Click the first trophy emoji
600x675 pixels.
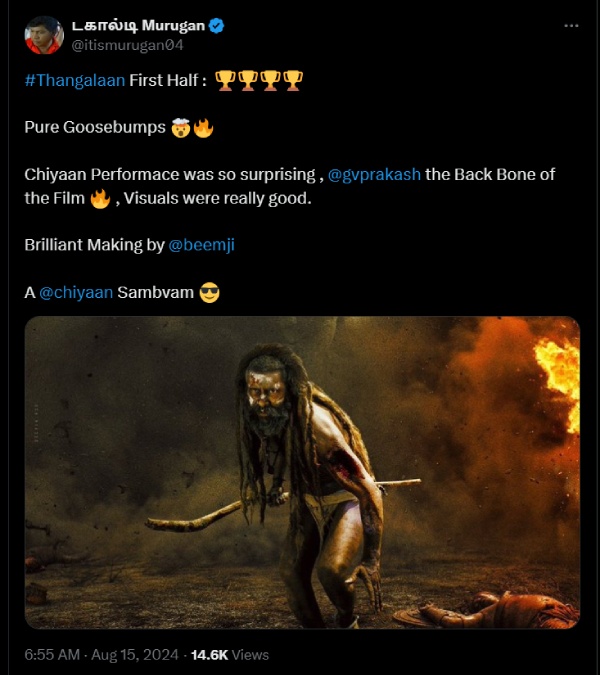[x=225, y=81]
